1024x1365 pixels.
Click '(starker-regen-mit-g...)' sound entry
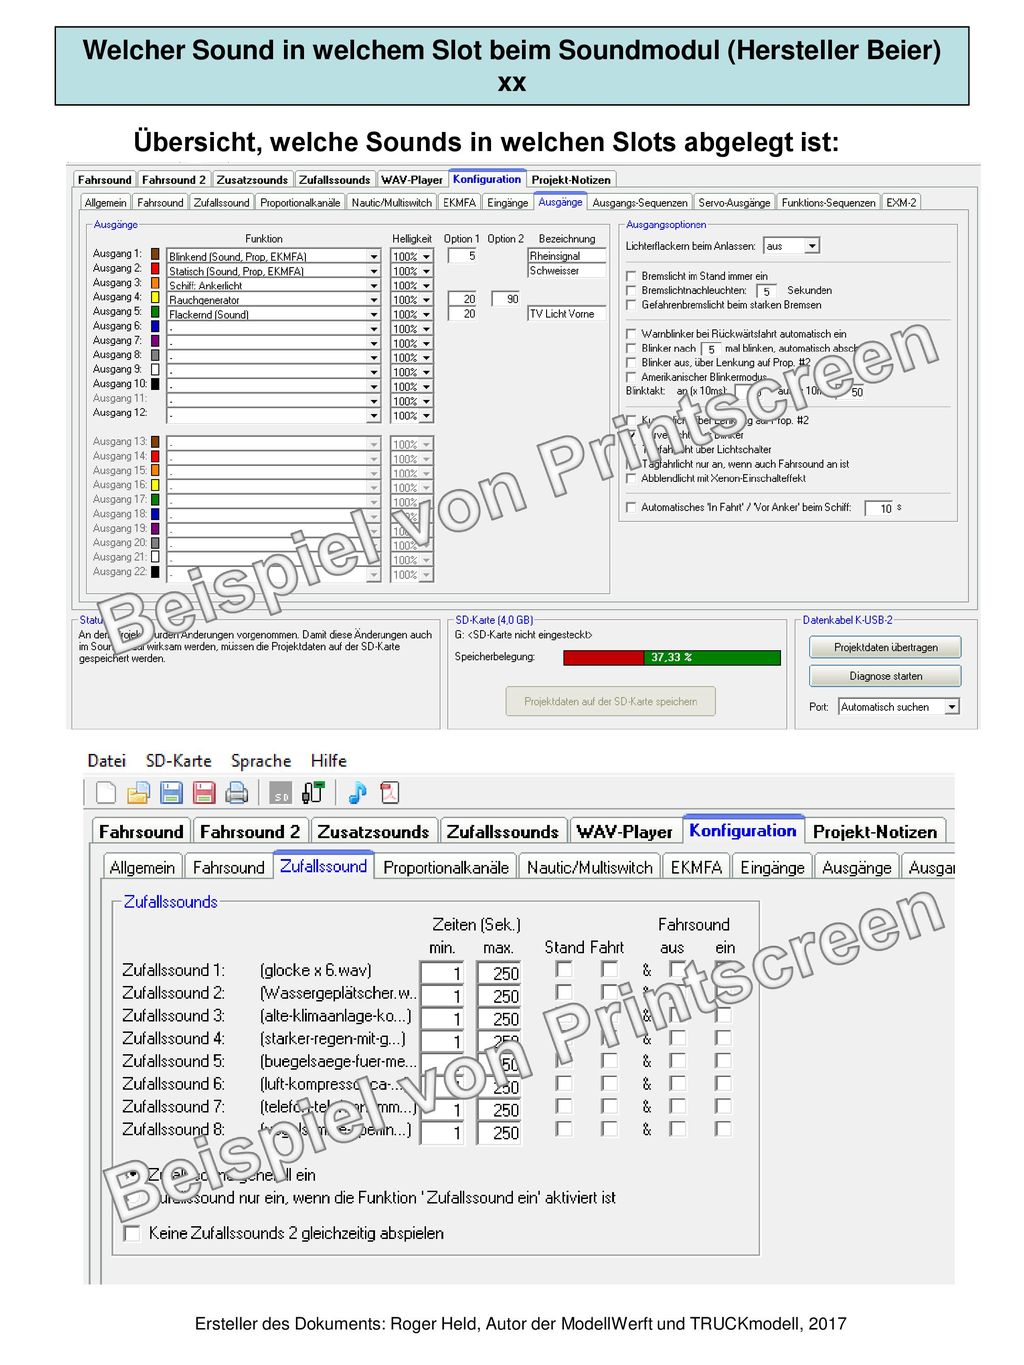333,1039
